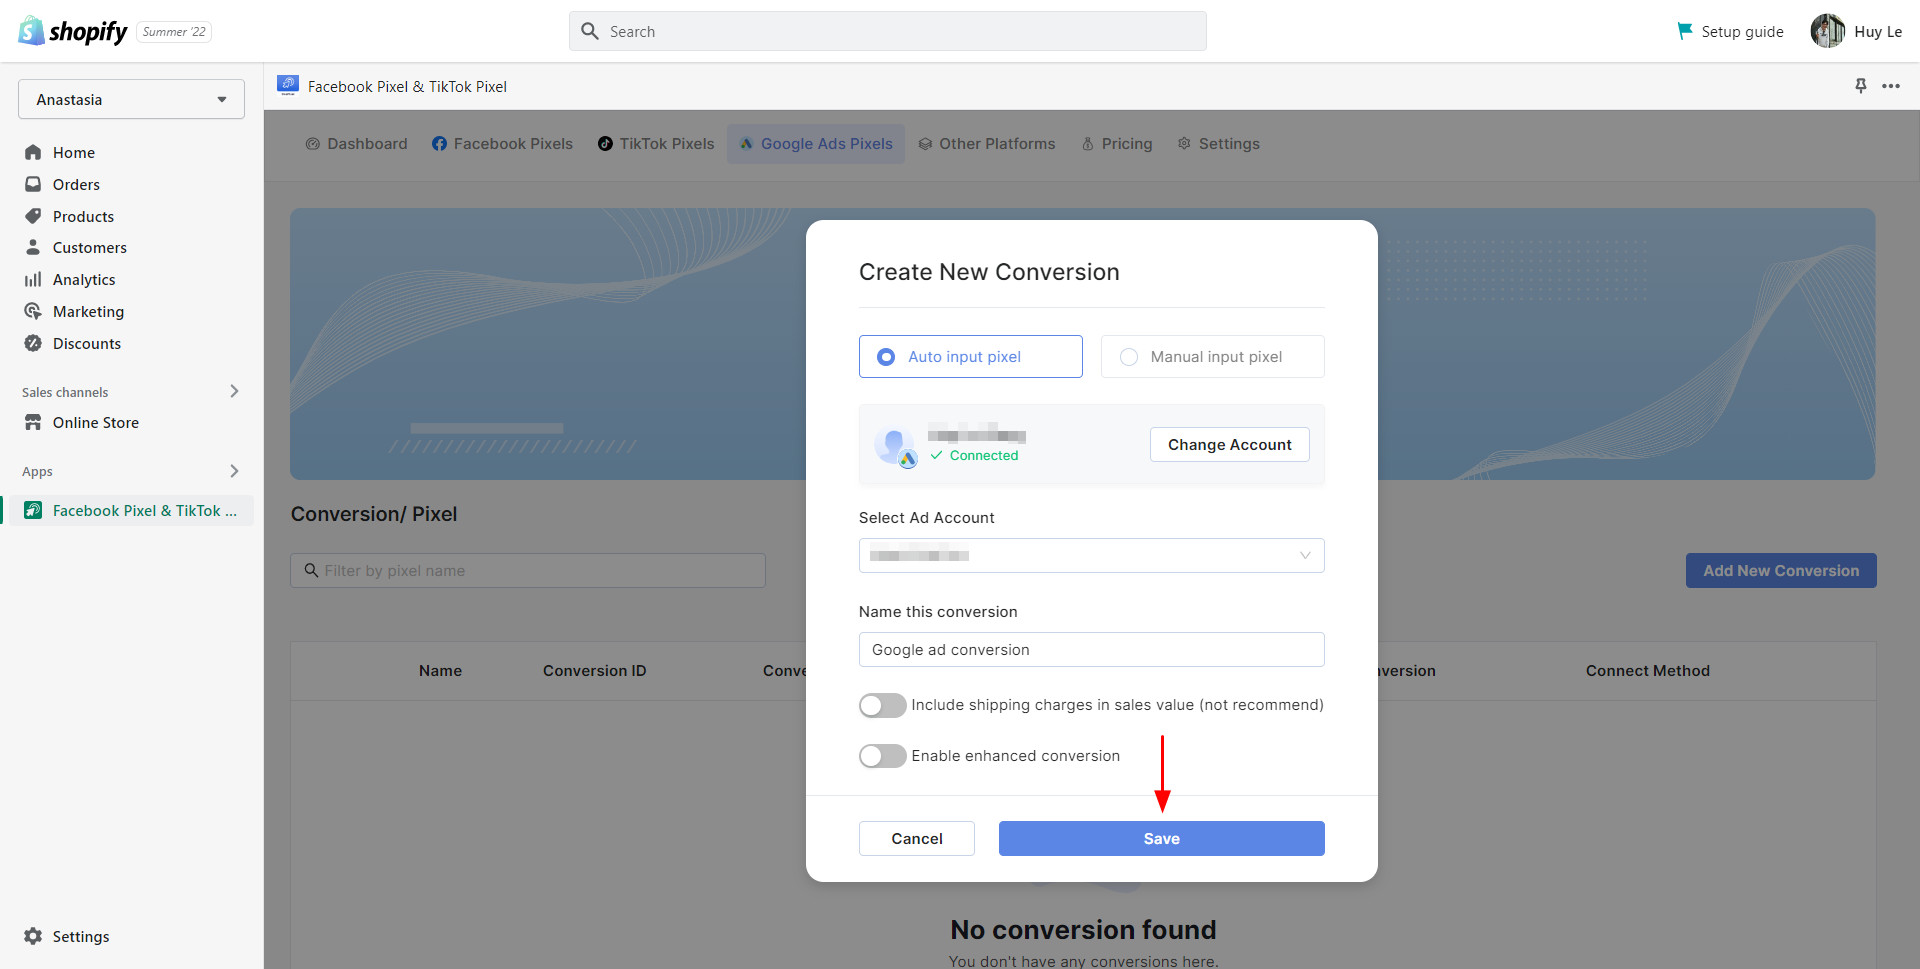Image resolution: width=1920 pixels, height=969 pixels.
Task: Open Marketing in the sidebar
Action: tap(88, 311)
